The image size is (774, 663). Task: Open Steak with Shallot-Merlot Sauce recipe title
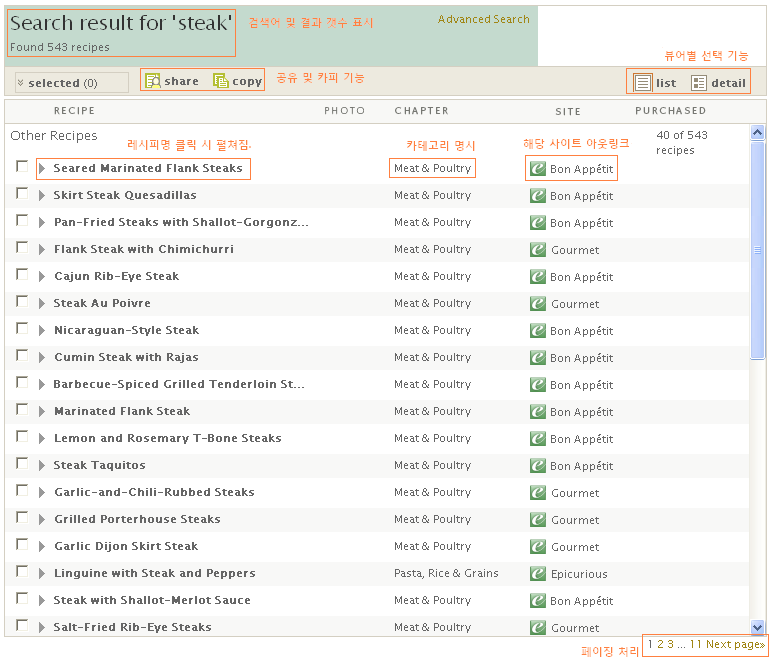(152, 600)
